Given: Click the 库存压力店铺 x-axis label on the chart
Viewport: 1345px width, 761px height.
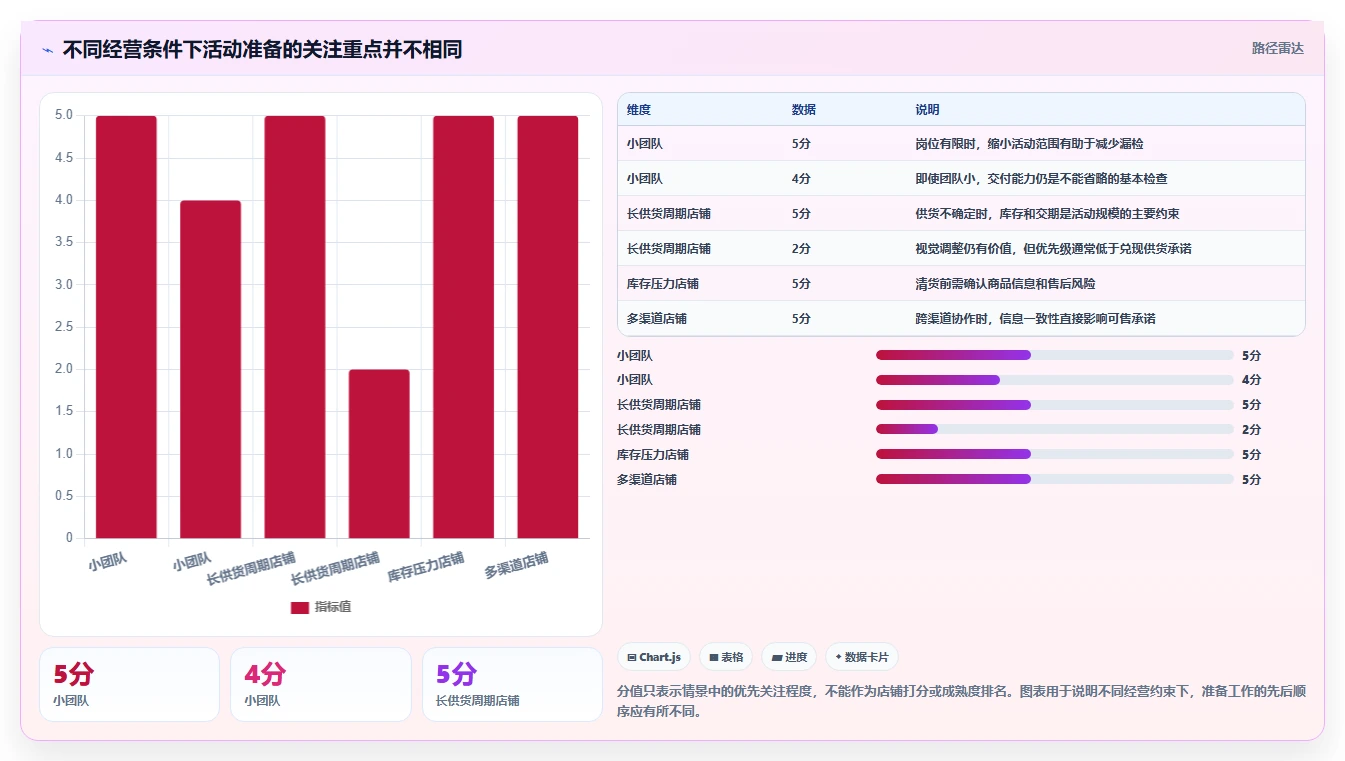Looking at the screenshot, I should point(426,567).
